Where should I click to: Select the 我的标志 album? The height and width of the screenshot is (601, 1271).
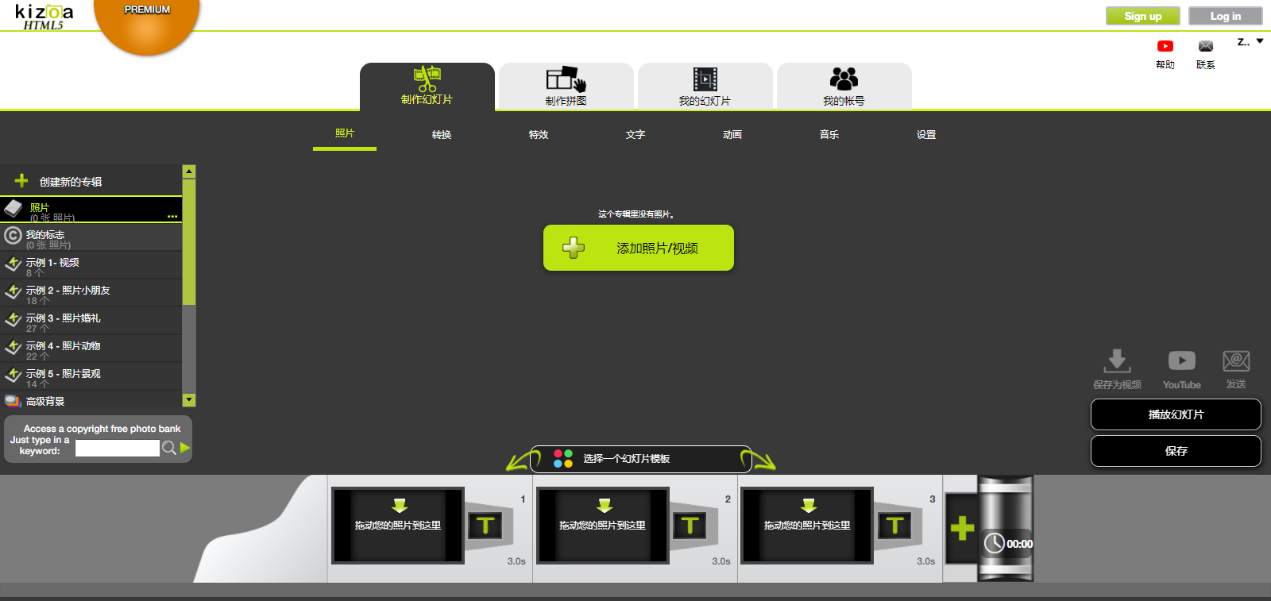[x=91, y=237]
